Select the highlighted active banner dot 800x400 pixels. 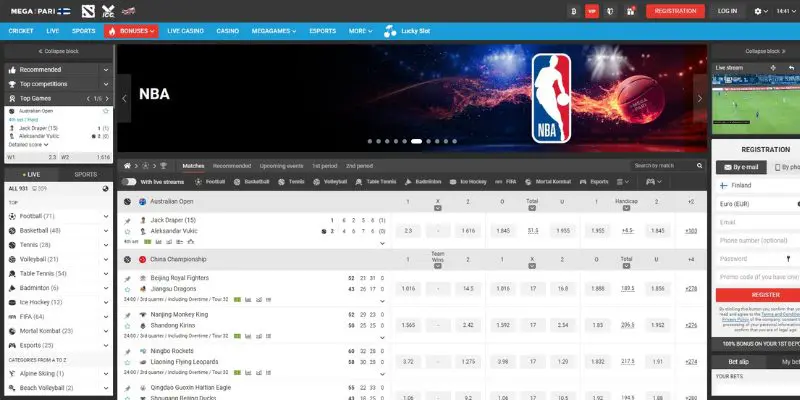pyautogui.click(x=416, y=141)
